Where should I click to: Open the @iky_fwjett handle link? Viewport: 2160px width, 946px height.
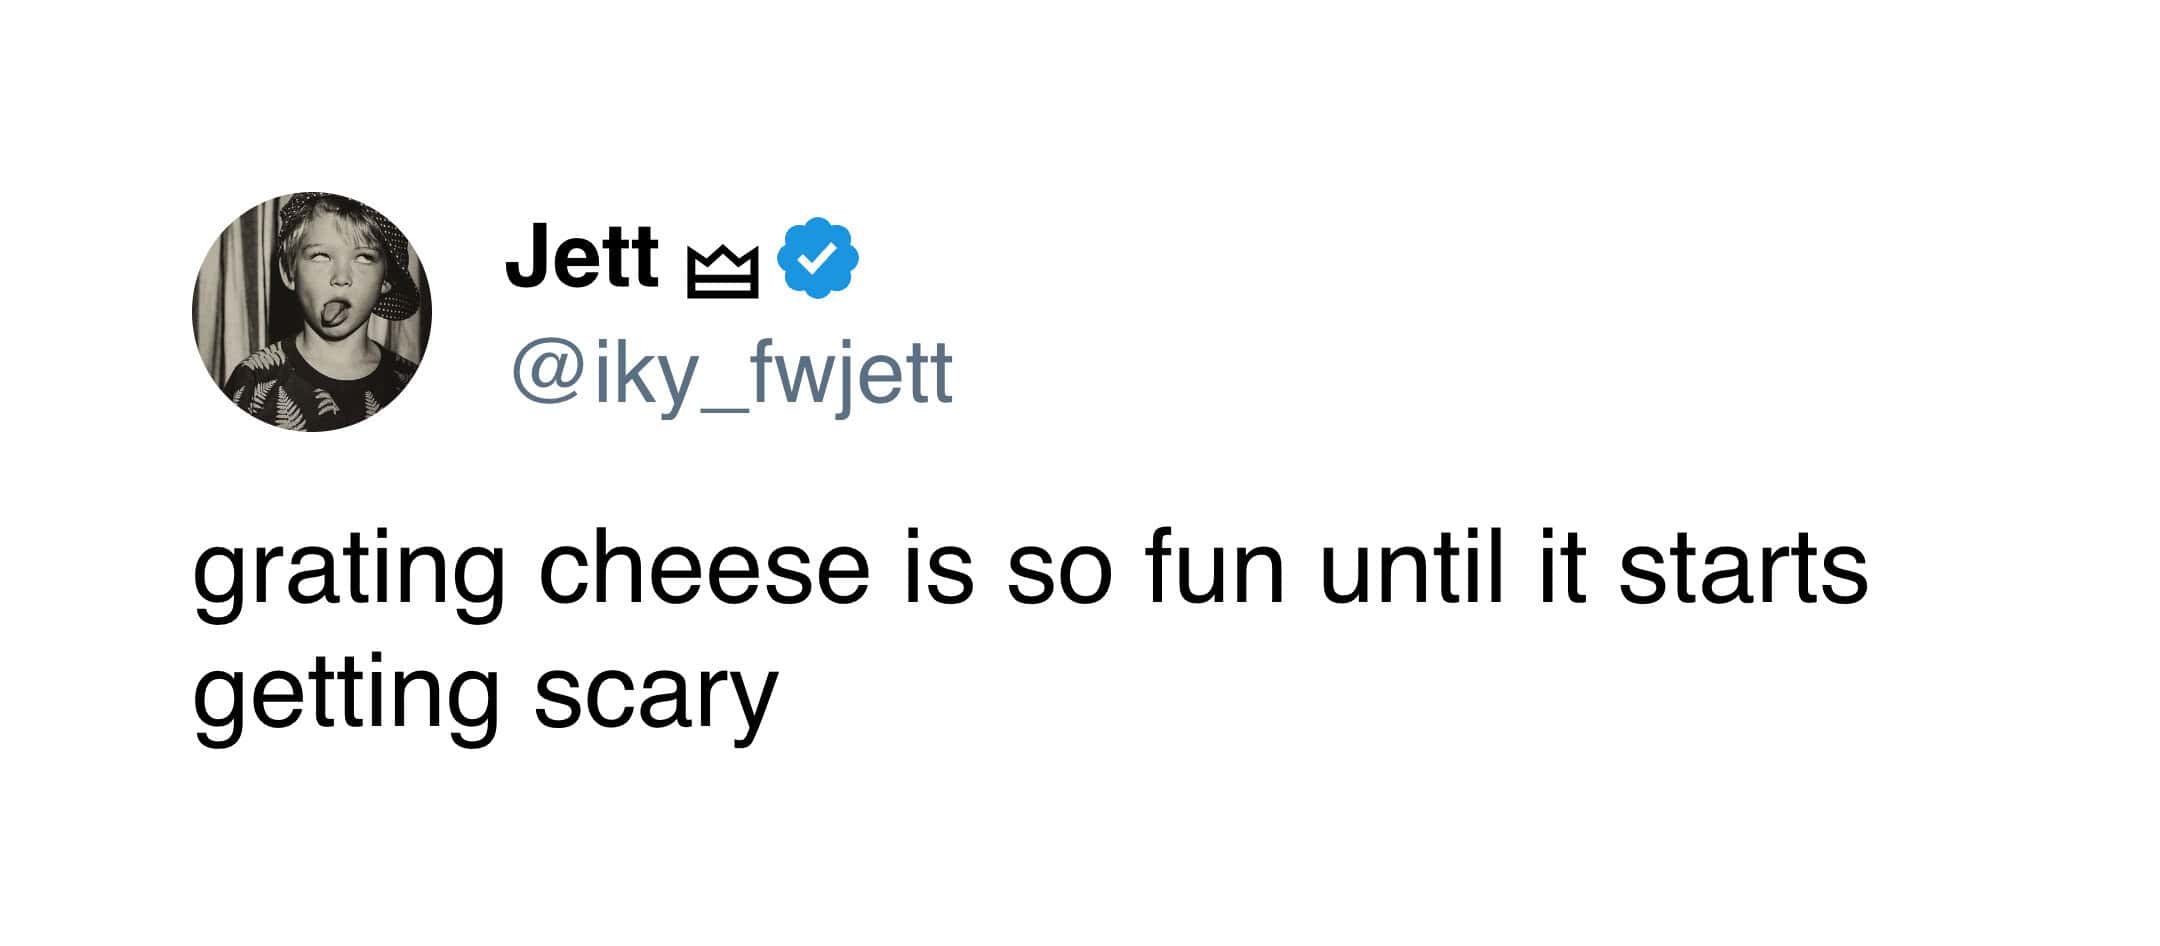(731, 375)
